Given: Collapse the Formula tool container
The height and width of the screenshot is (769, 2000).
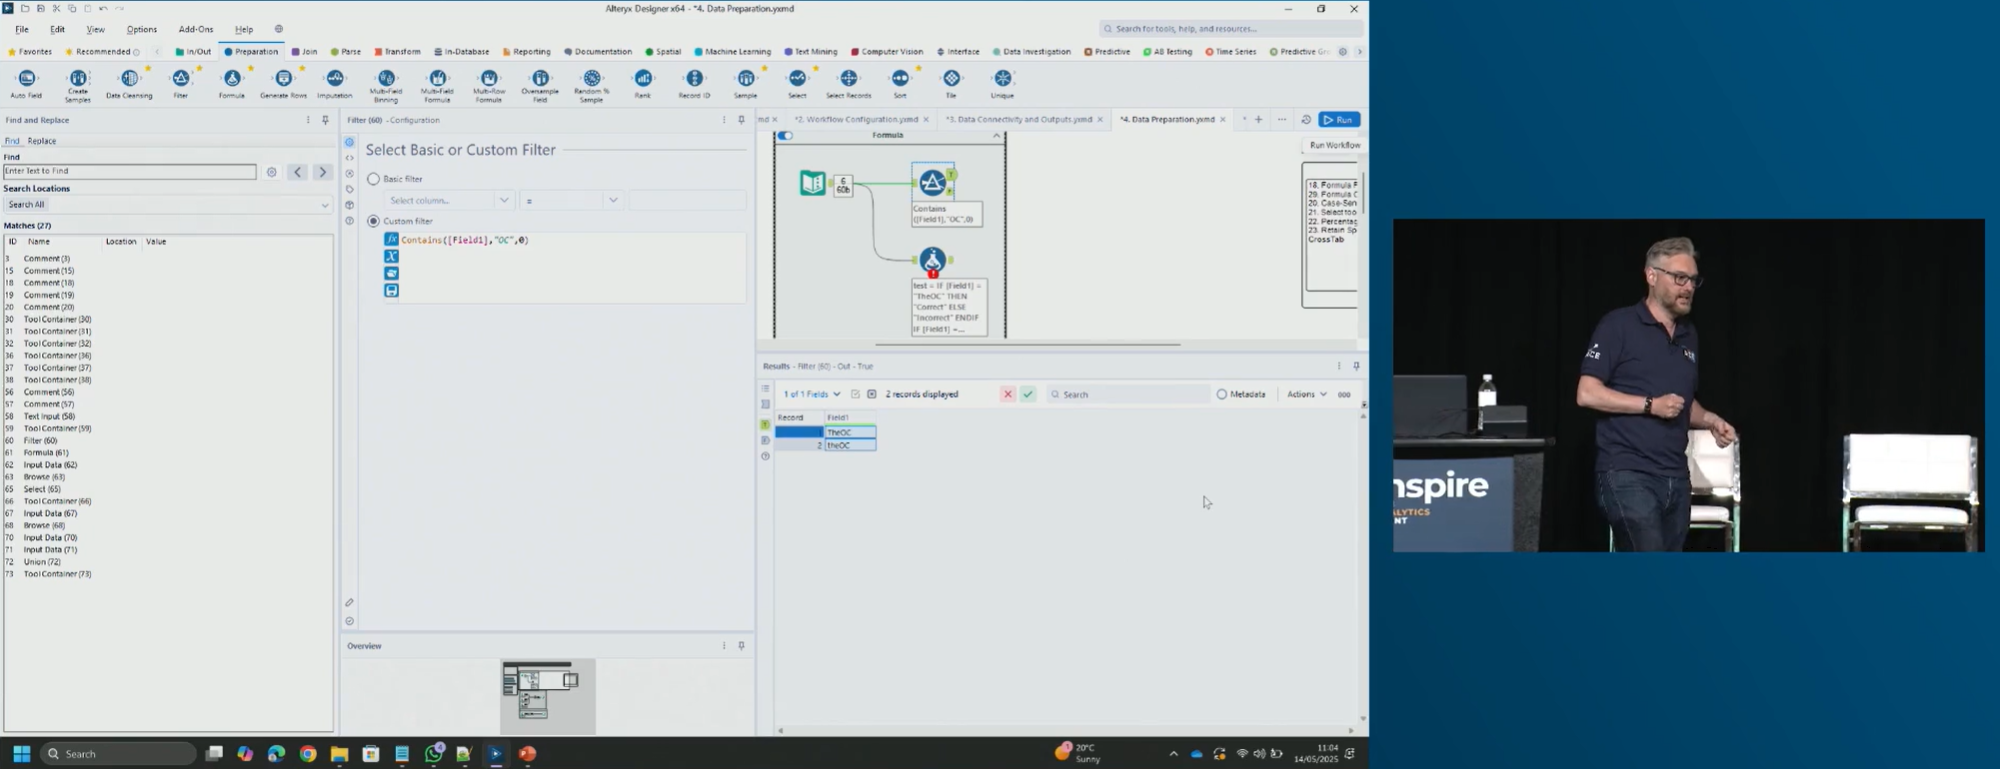Looking at the screenshot, I should click(996, 136).
